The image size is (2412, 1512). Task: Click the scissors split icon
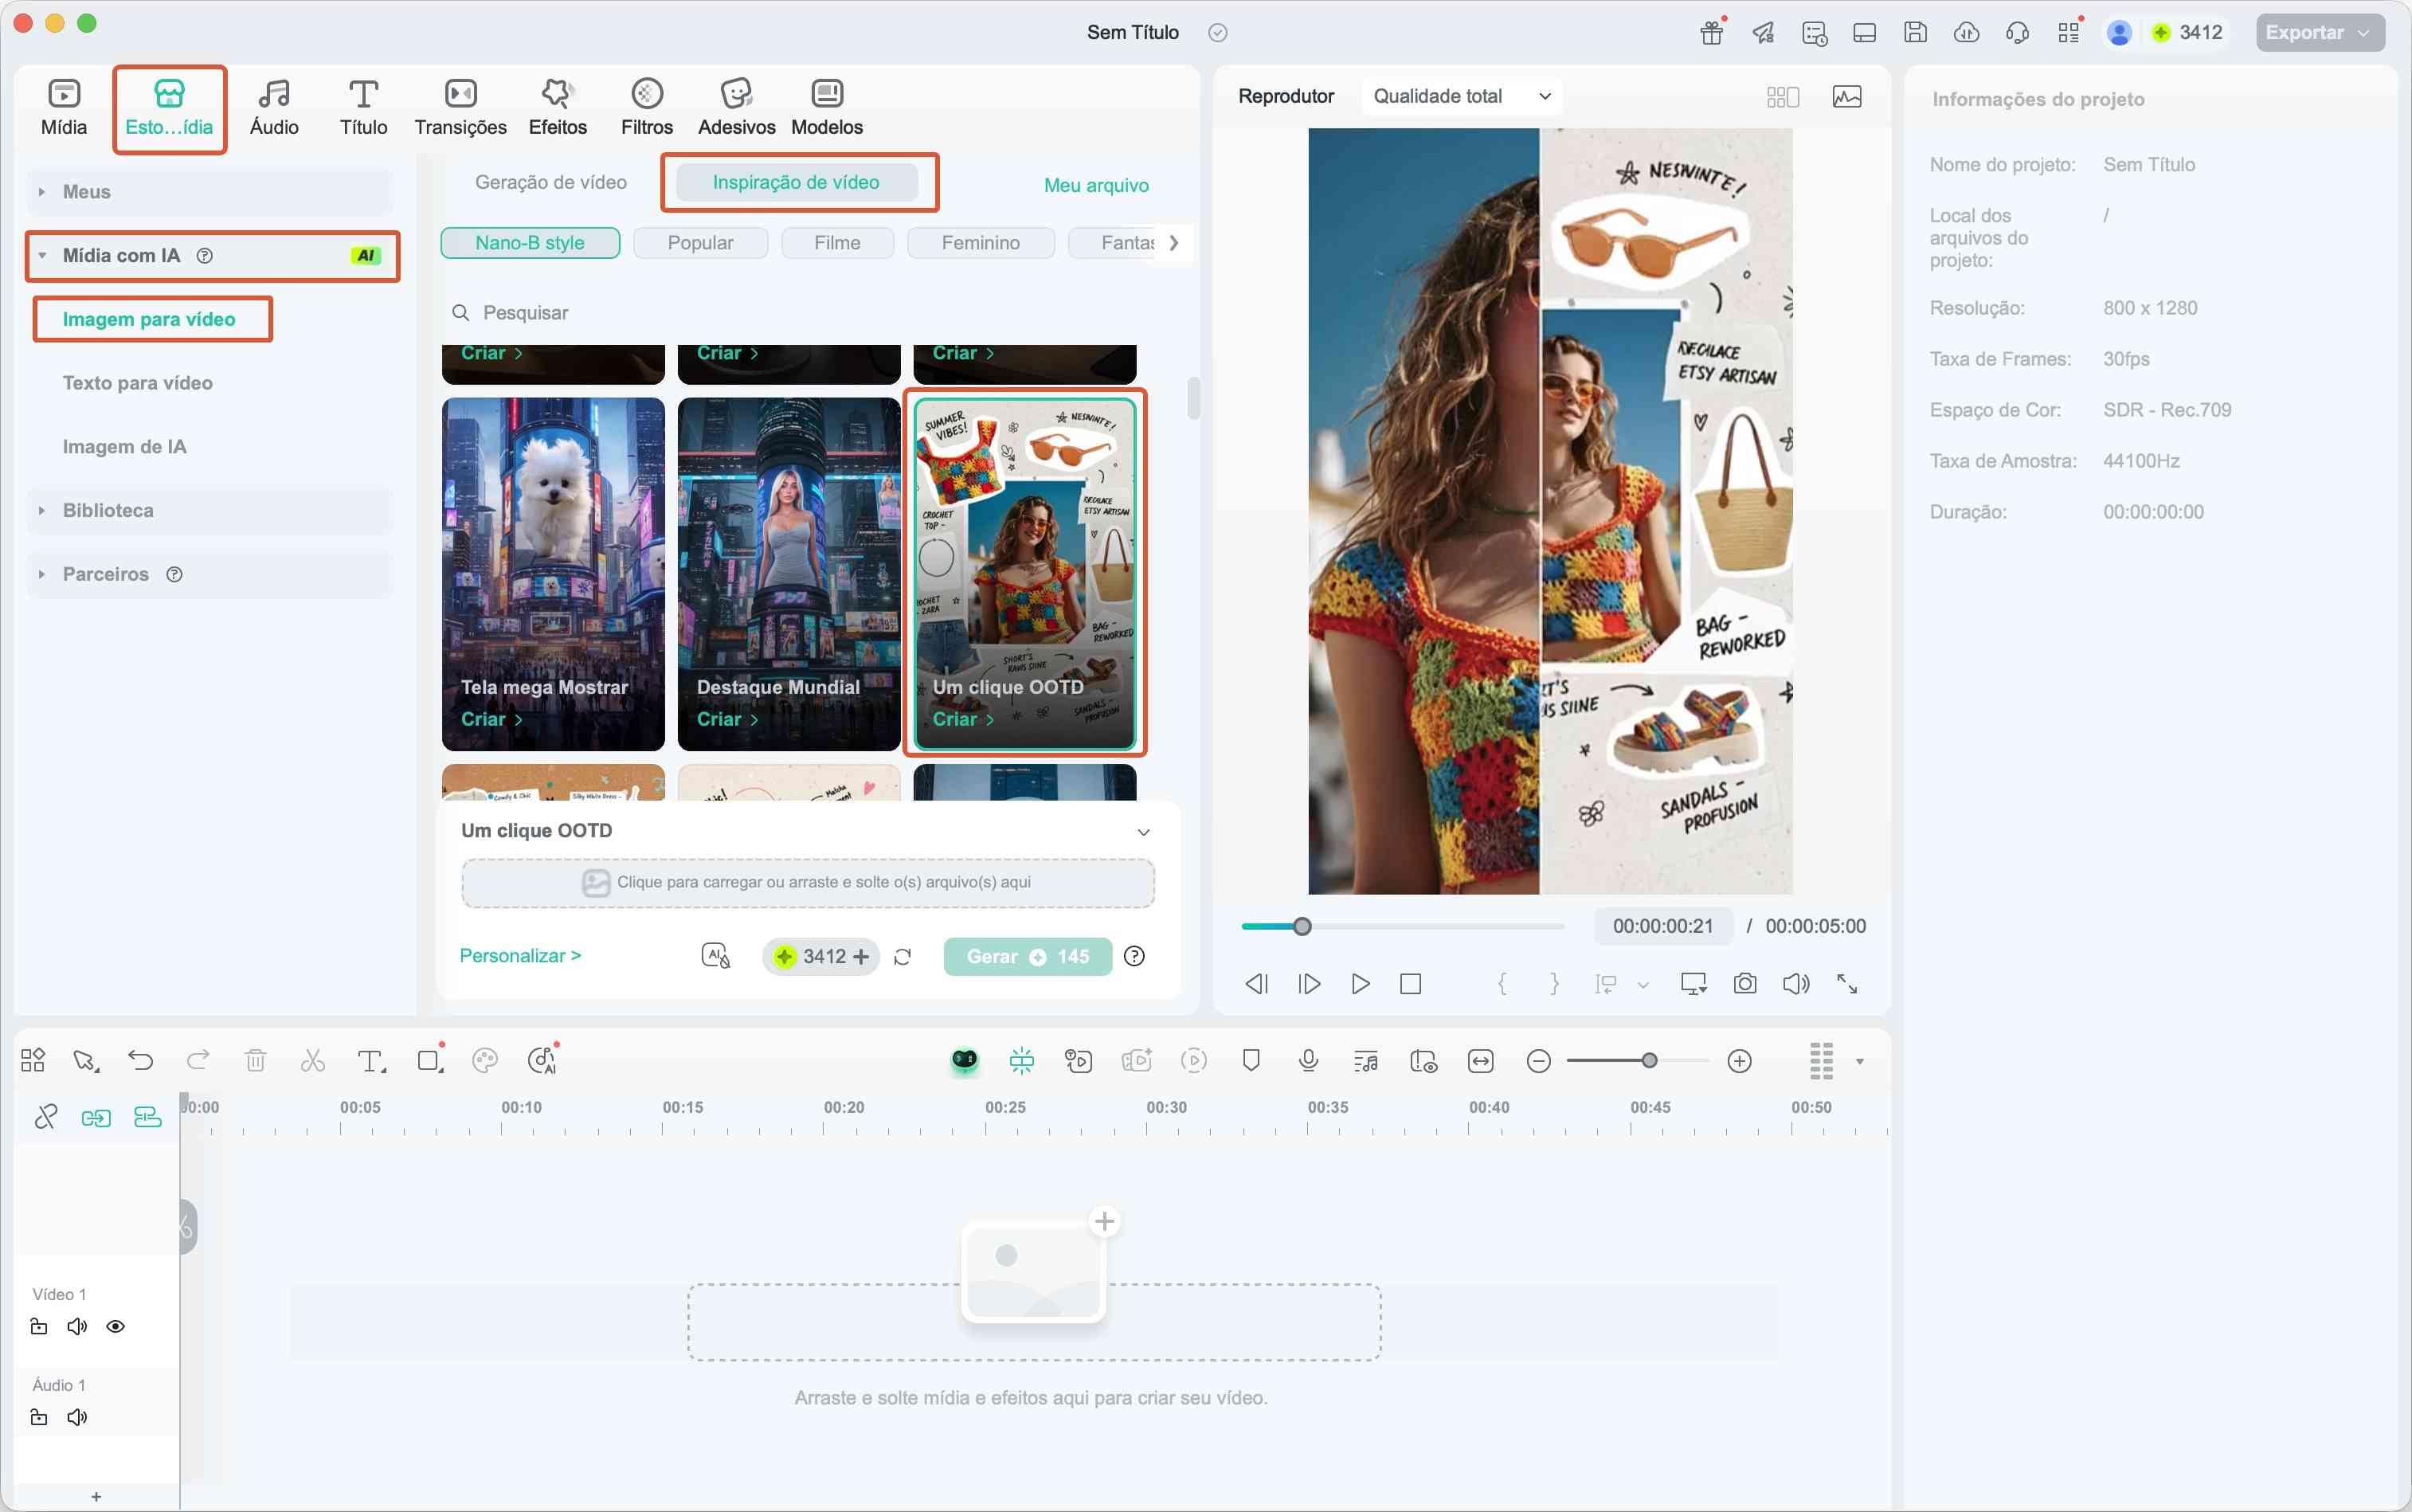pos(313,1061)
